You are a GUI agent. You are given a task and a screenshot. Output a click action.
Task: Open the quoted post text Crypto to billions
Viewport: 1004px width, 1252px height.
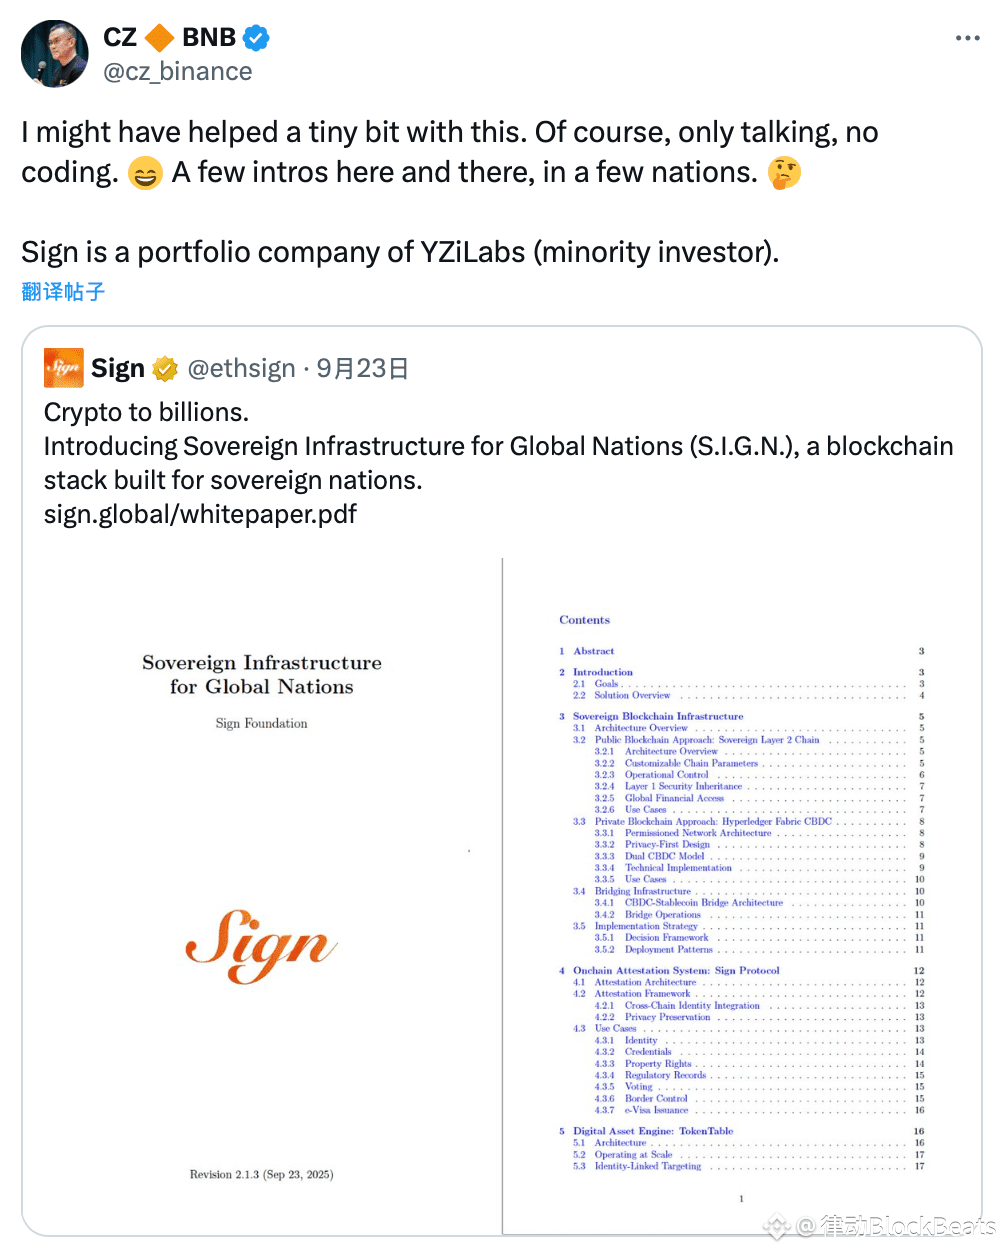(147, 412)
